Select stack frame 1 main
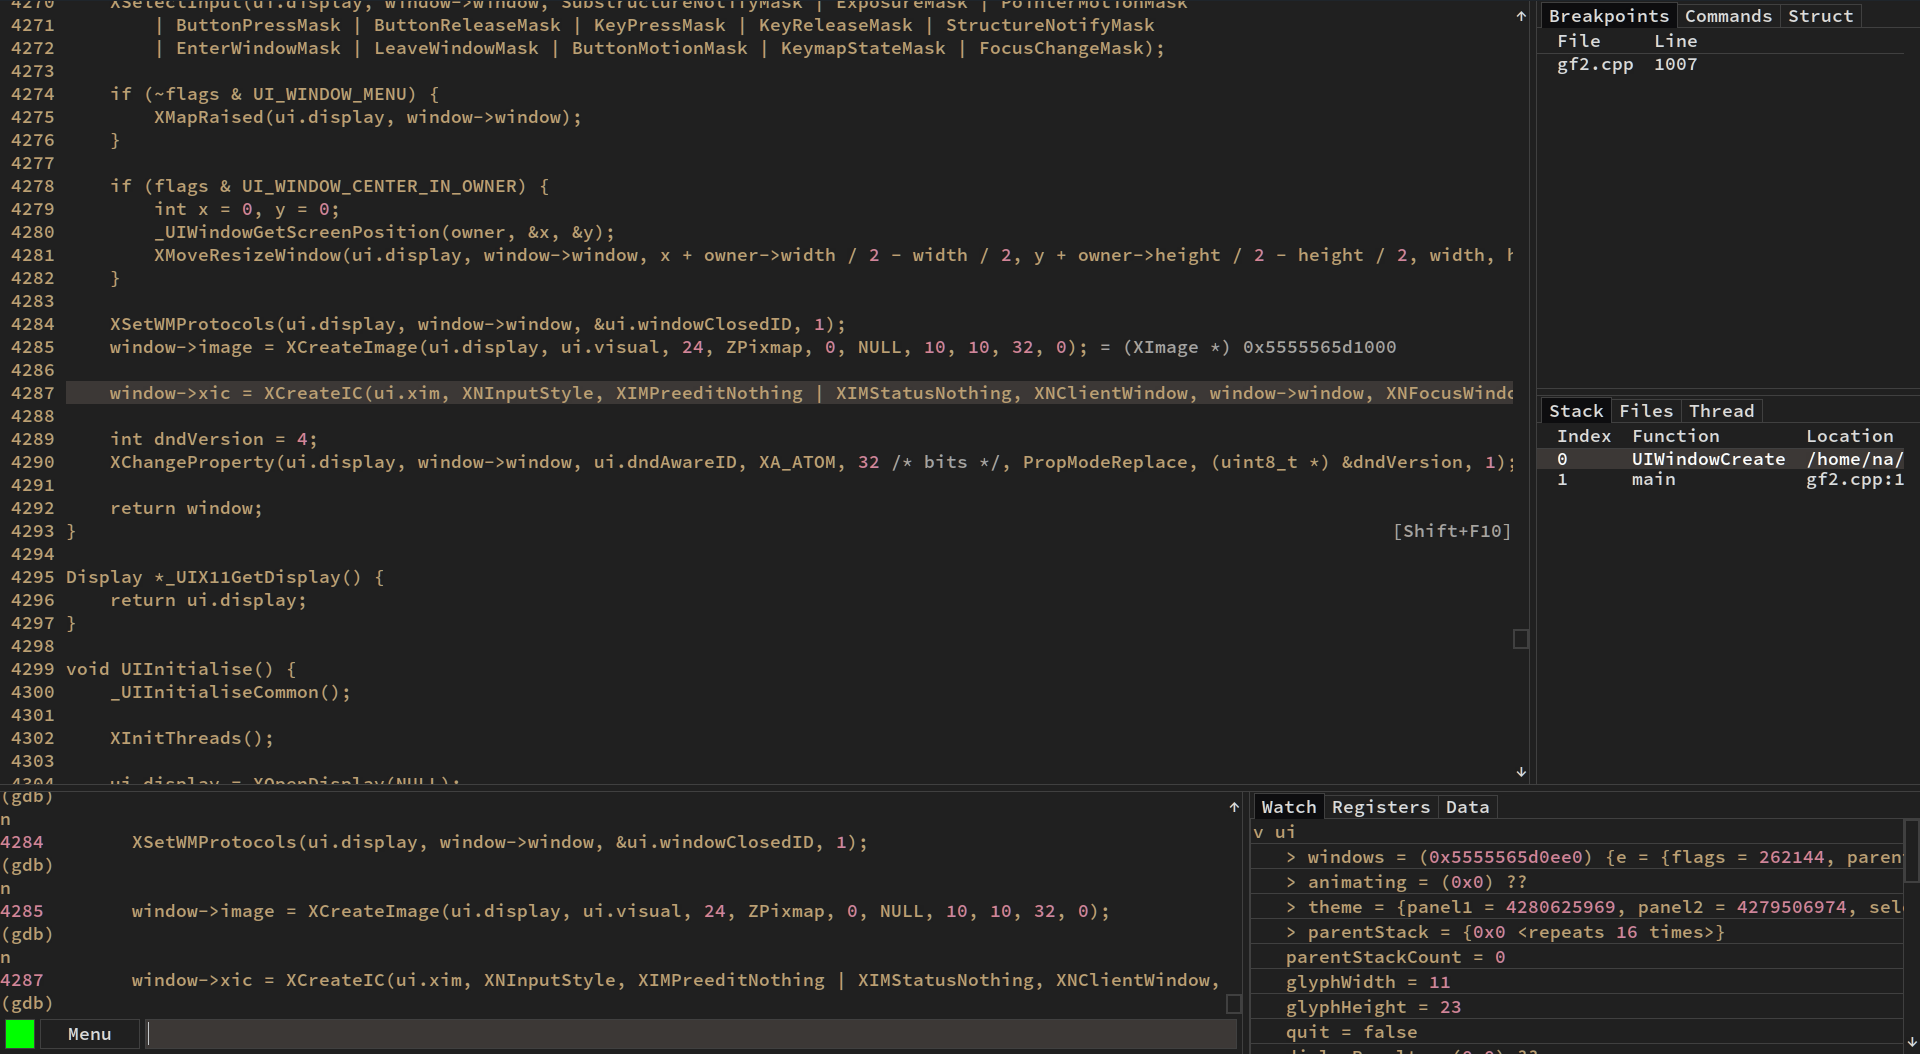This screenshot has width=1920, height=1054. [x=1720, y=480]
